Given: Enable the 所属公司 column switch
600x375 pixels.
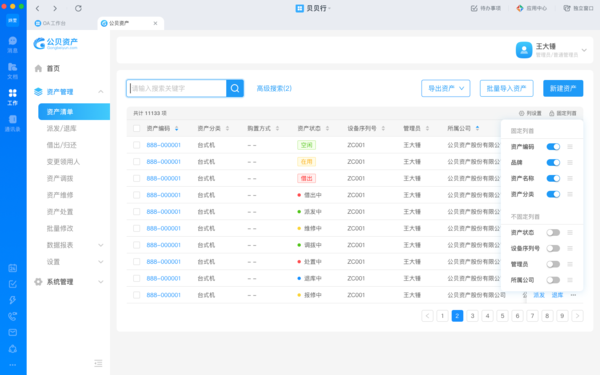Looking at the screenshot, I should pos(553,280).
